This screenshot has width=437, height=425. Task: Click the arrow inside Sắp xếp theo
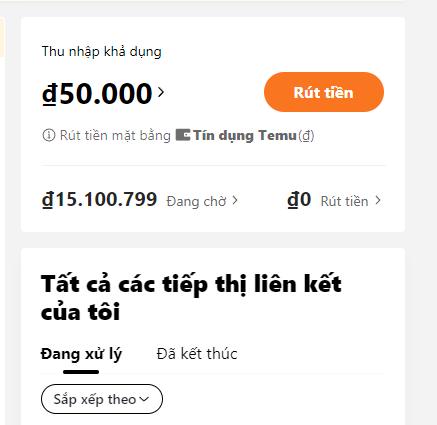(144, 399)
